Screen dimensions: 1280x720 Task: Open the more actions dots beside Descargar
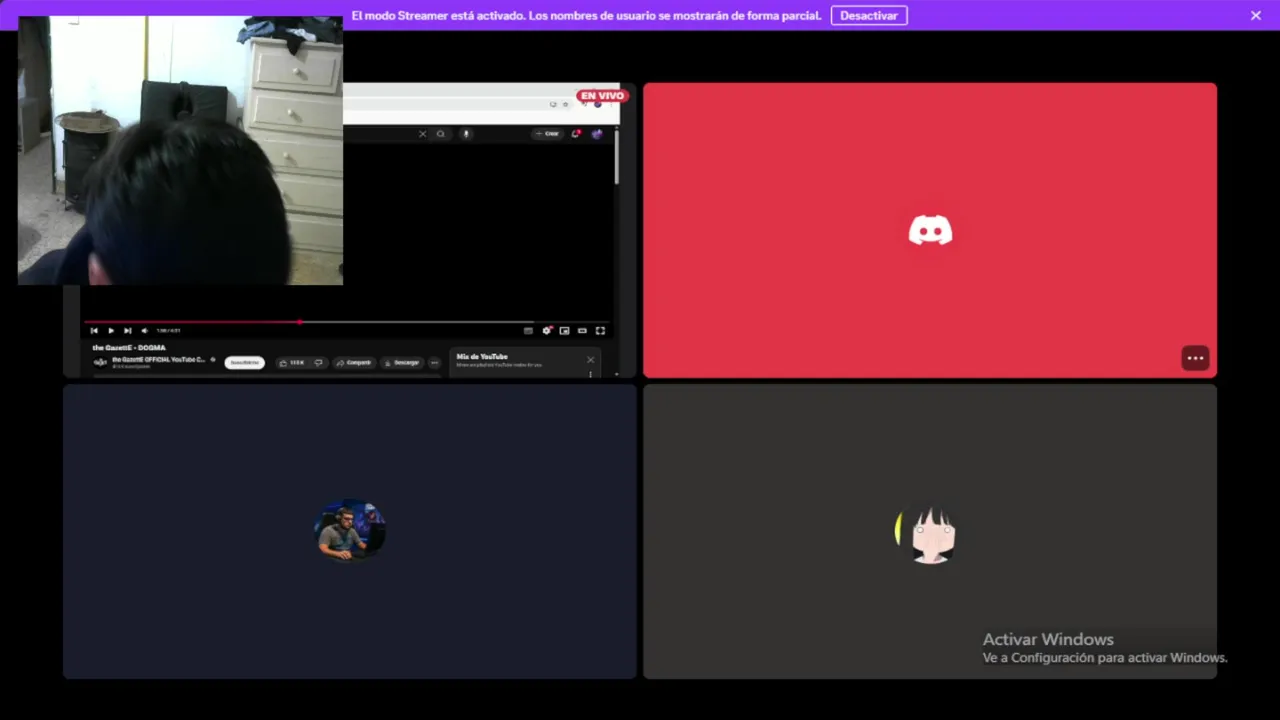tap(434, 362)
